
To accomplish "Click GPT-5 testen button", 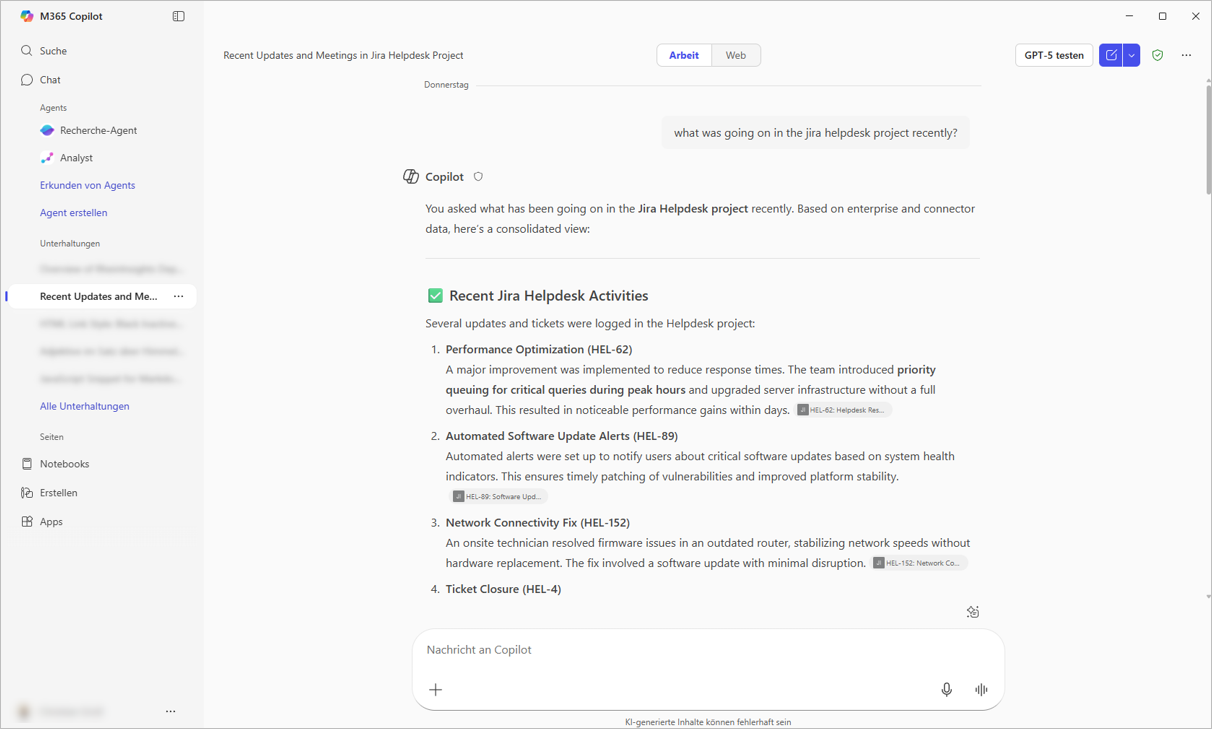I will point(1053,56).
